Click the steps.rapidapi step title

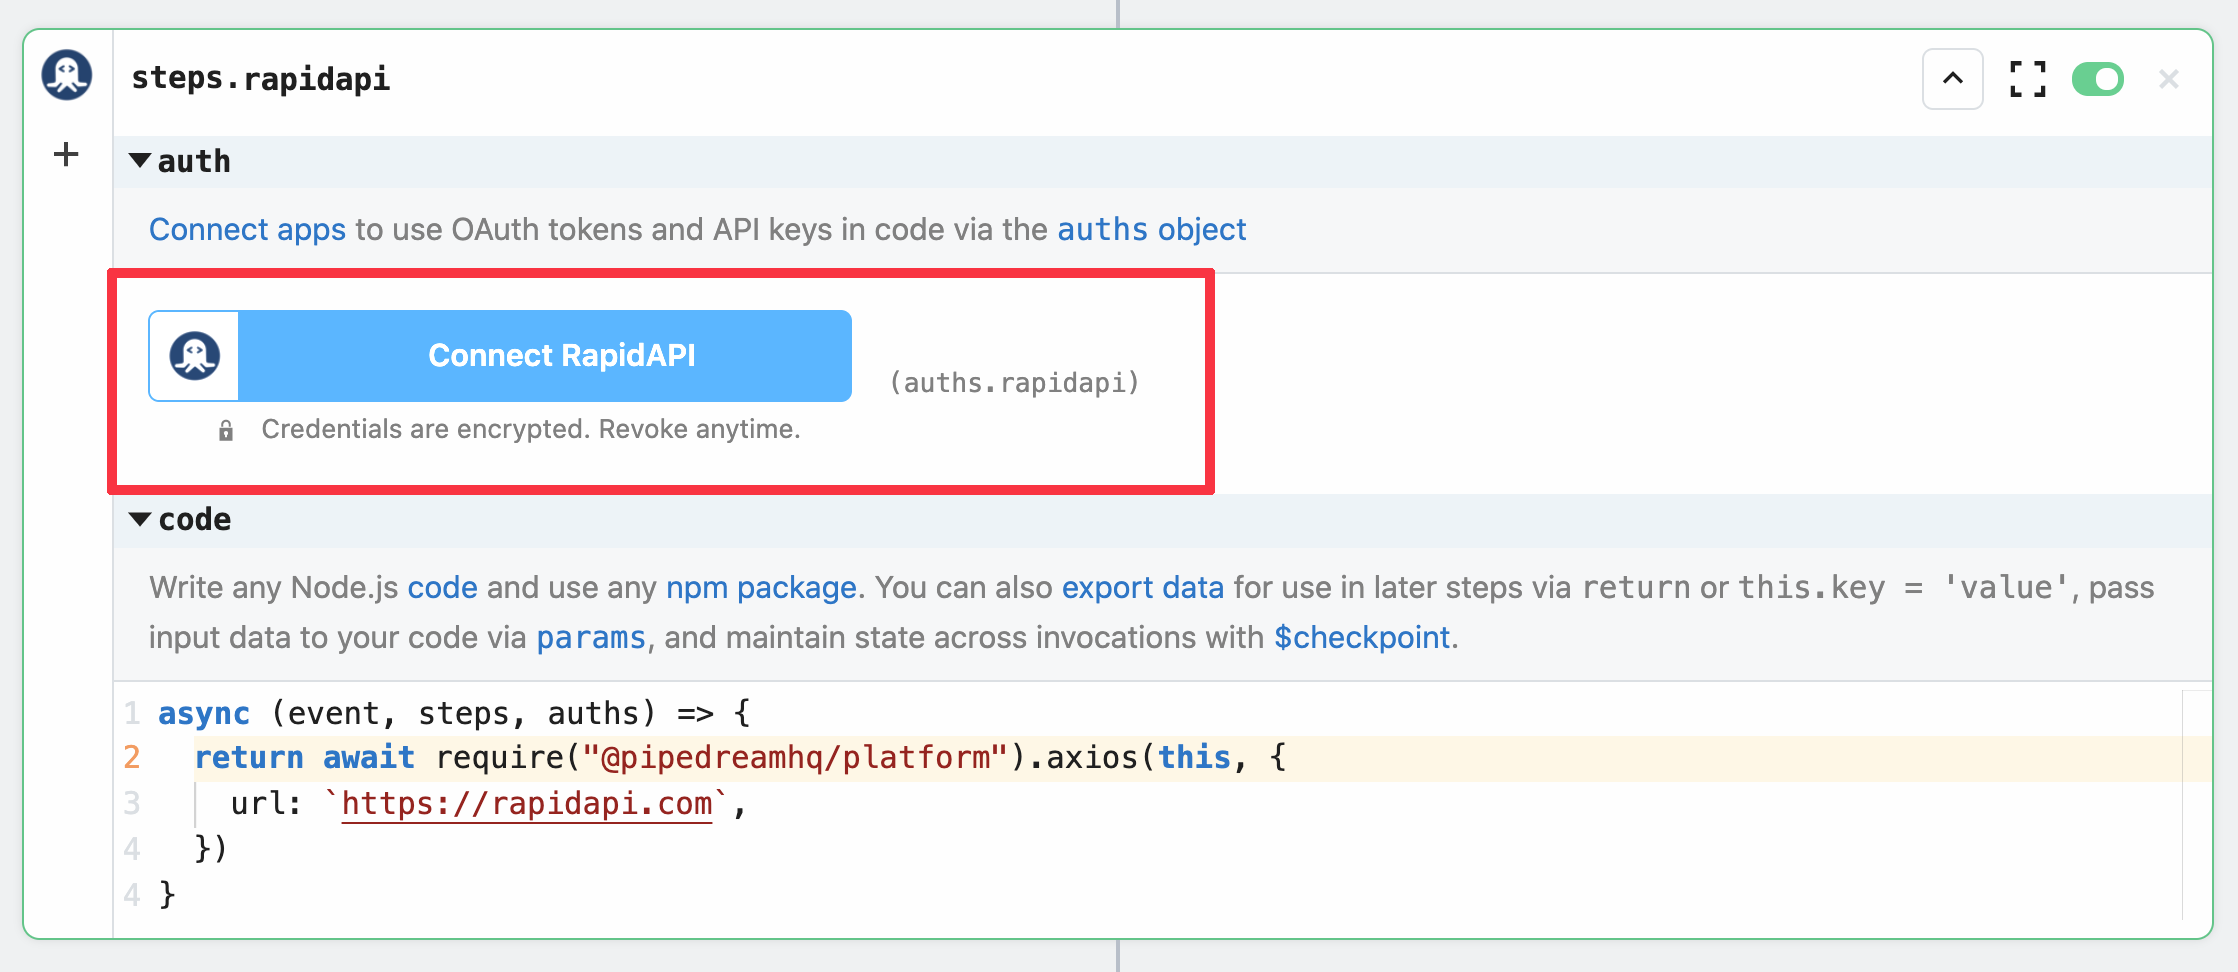coord(261,78)
